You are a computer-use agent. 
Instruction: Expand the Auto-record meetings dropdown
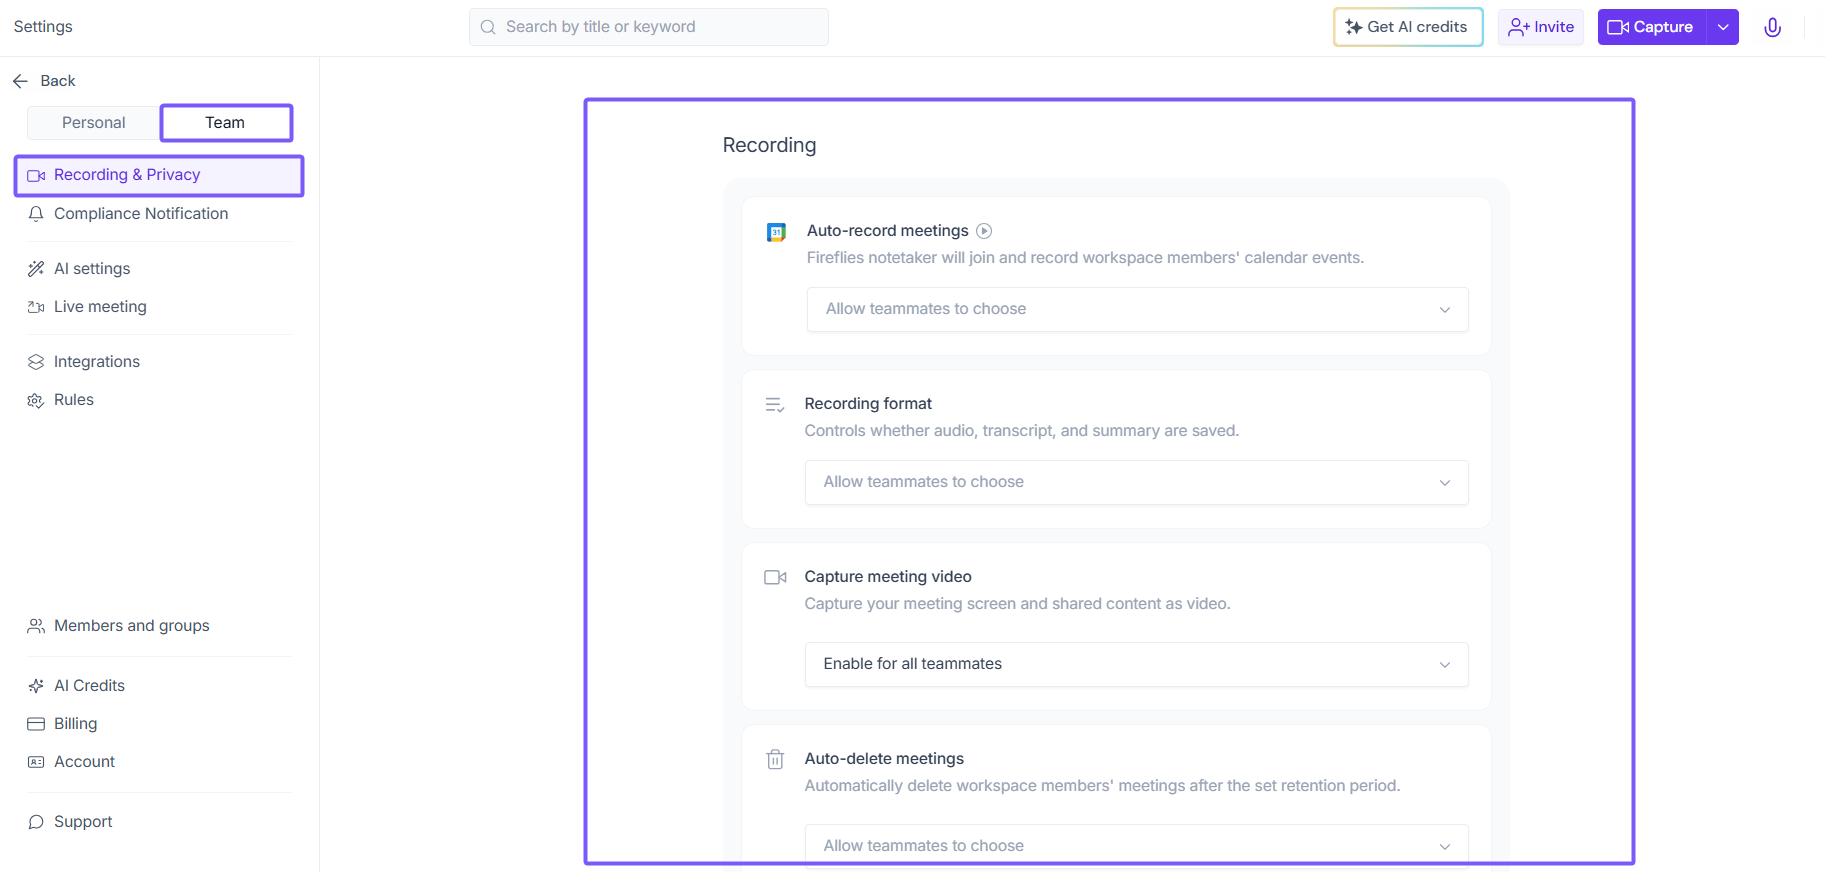(x=1137, y=309)
